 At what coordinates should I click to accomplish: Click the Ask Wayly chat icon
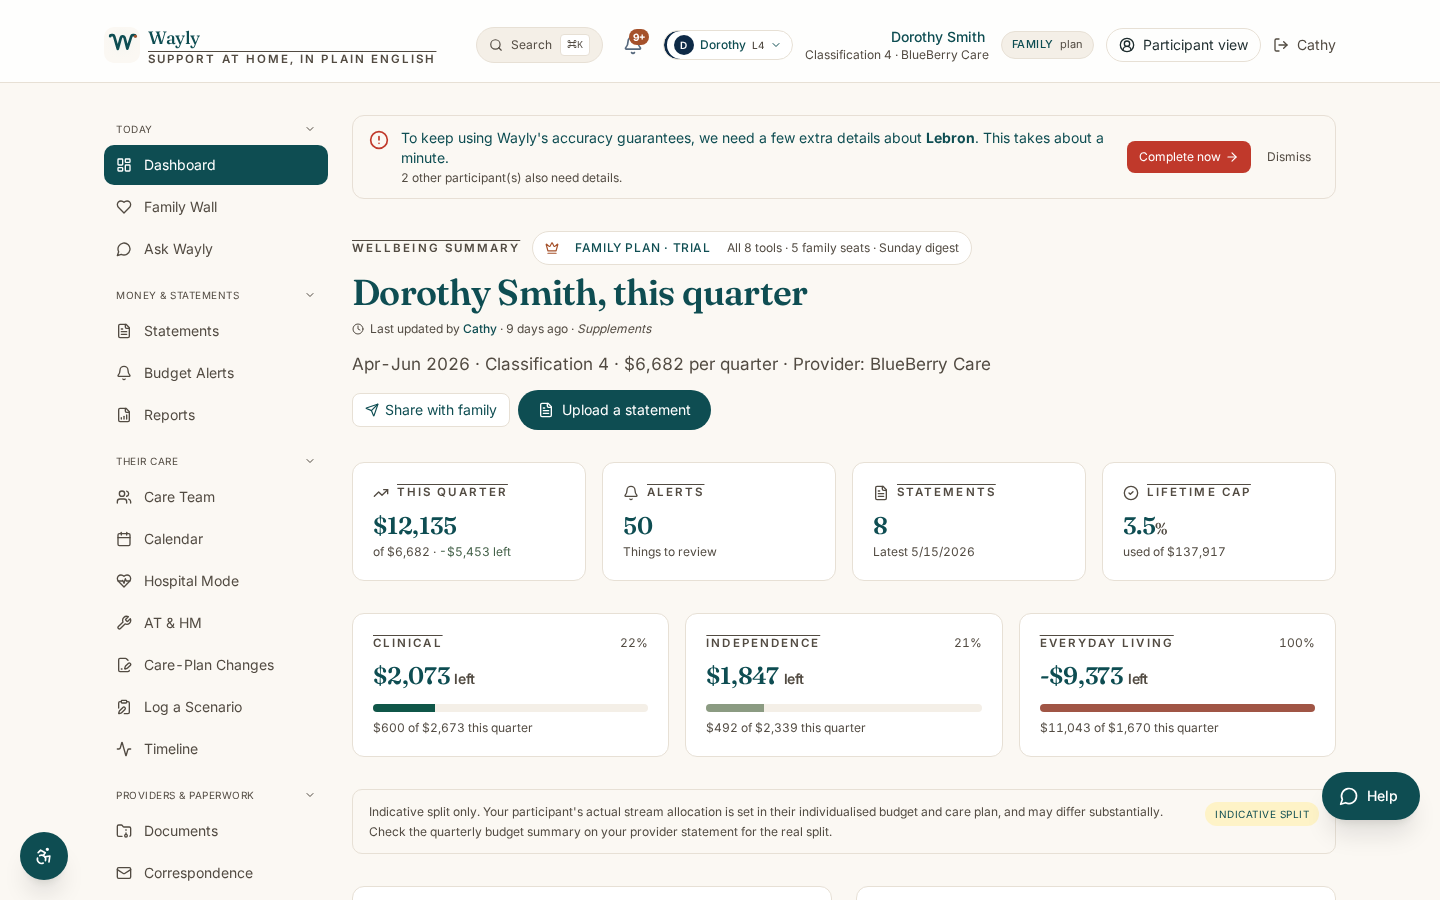click(124, 249)
